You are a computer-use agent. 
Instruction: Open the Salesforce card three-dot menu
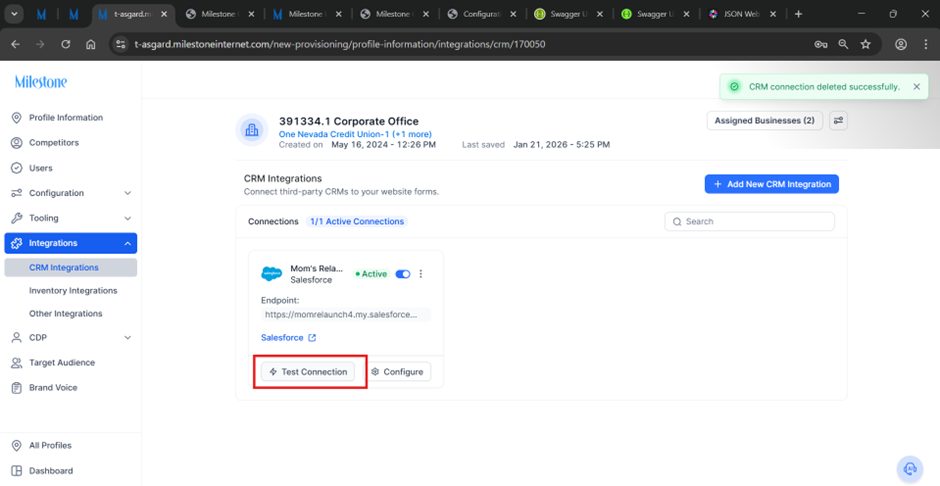(421, 274)
